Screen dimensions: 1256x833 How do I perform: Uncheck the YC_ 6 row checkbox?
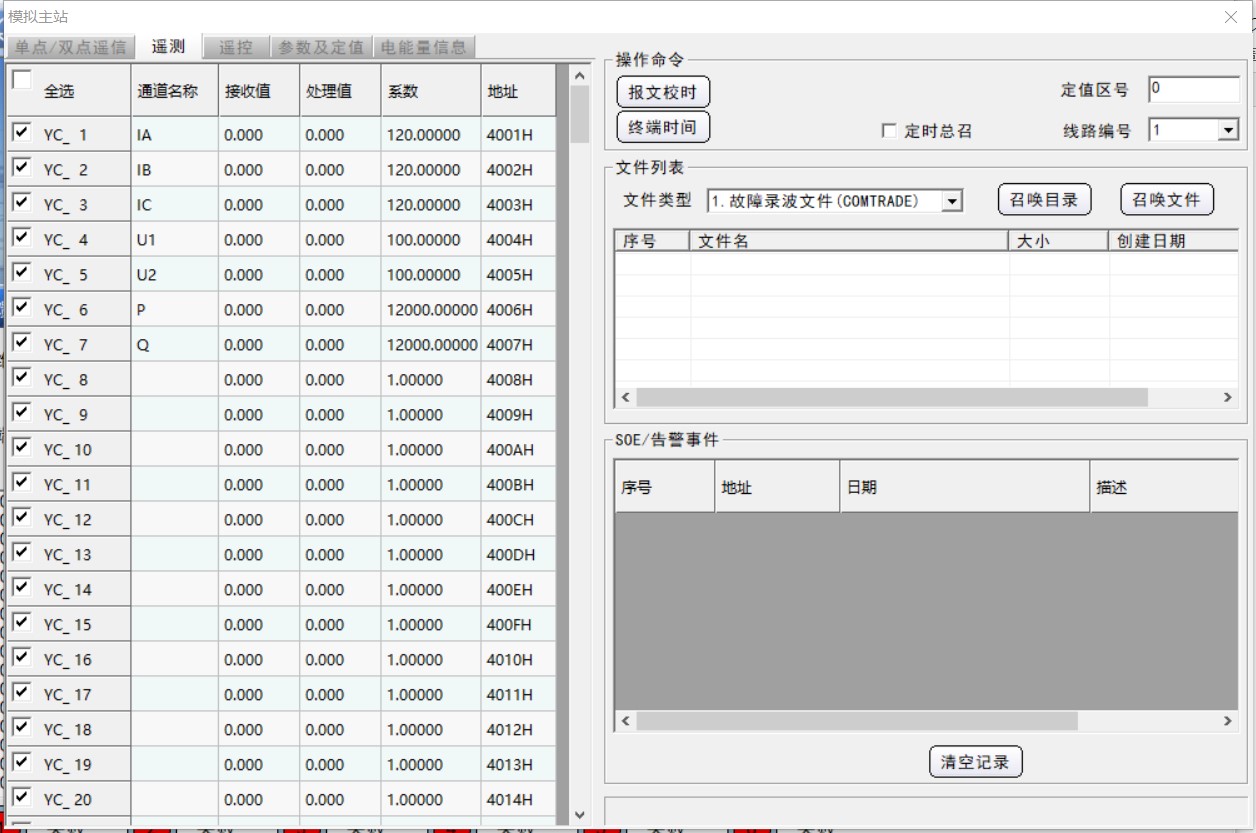[21, 307]
